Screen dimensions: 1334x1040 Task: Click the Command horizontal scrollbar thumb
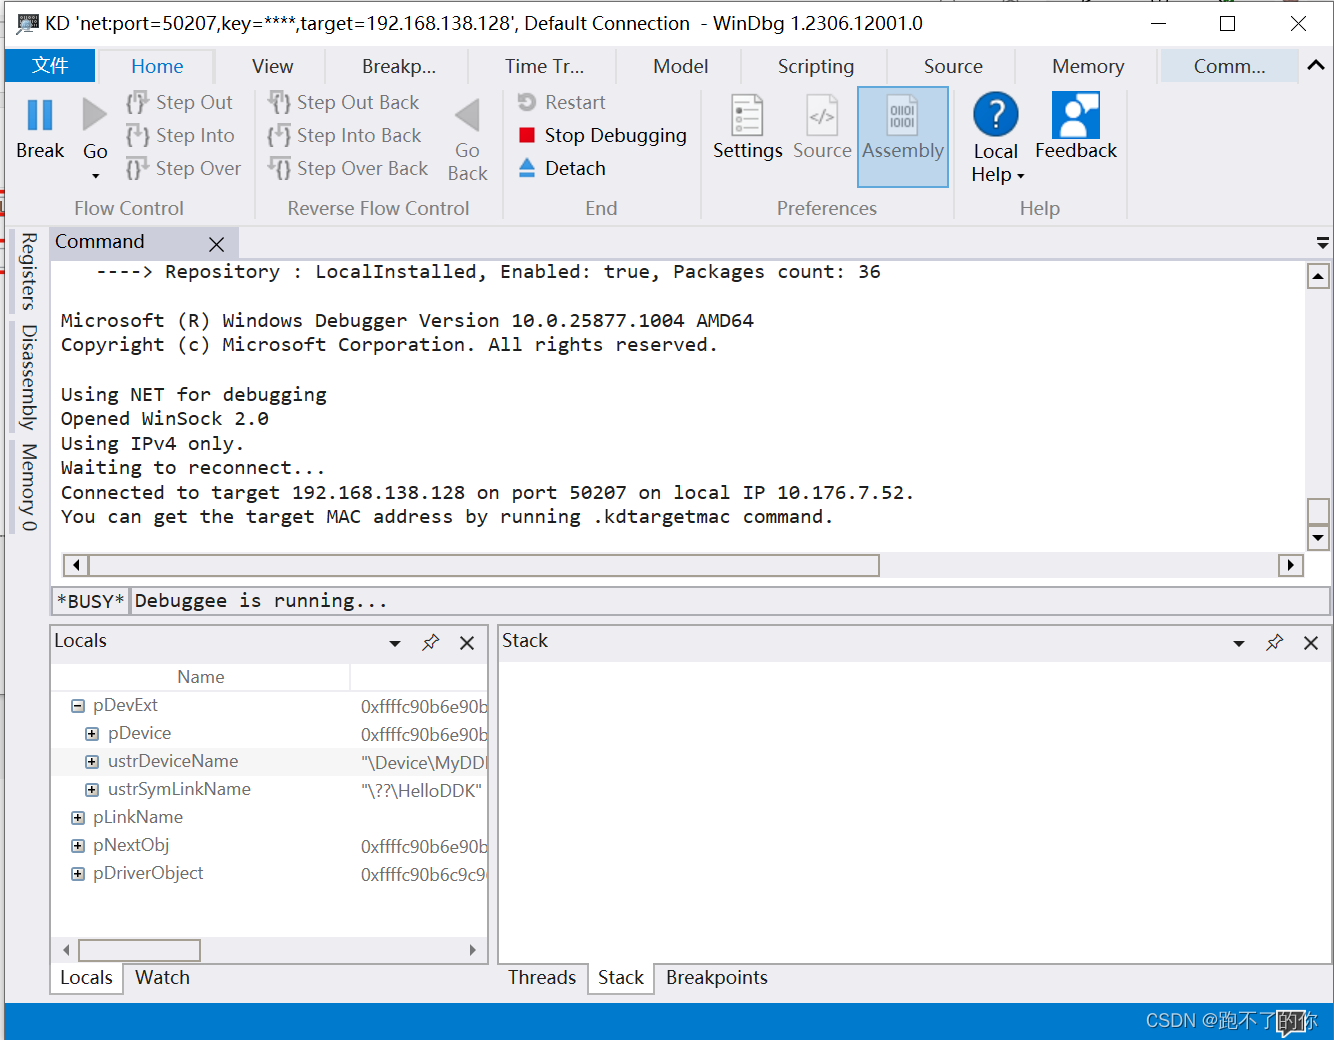pyautogui.click(x=483, y=565)
